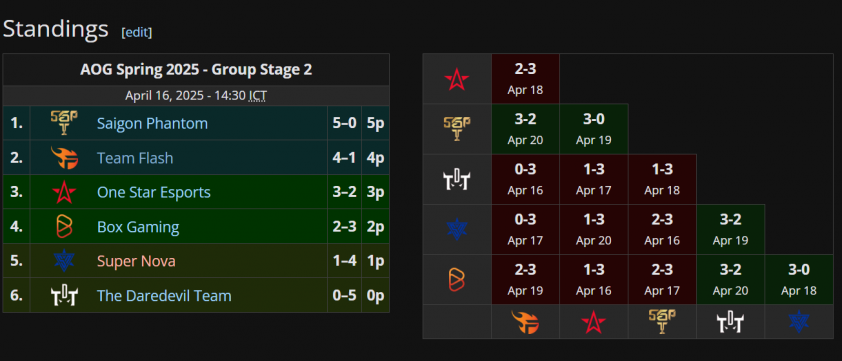Click 3-0 Apr 18 result cell
Image resolution: width=842 pixels, height=361 pixels.
point(799,280)
